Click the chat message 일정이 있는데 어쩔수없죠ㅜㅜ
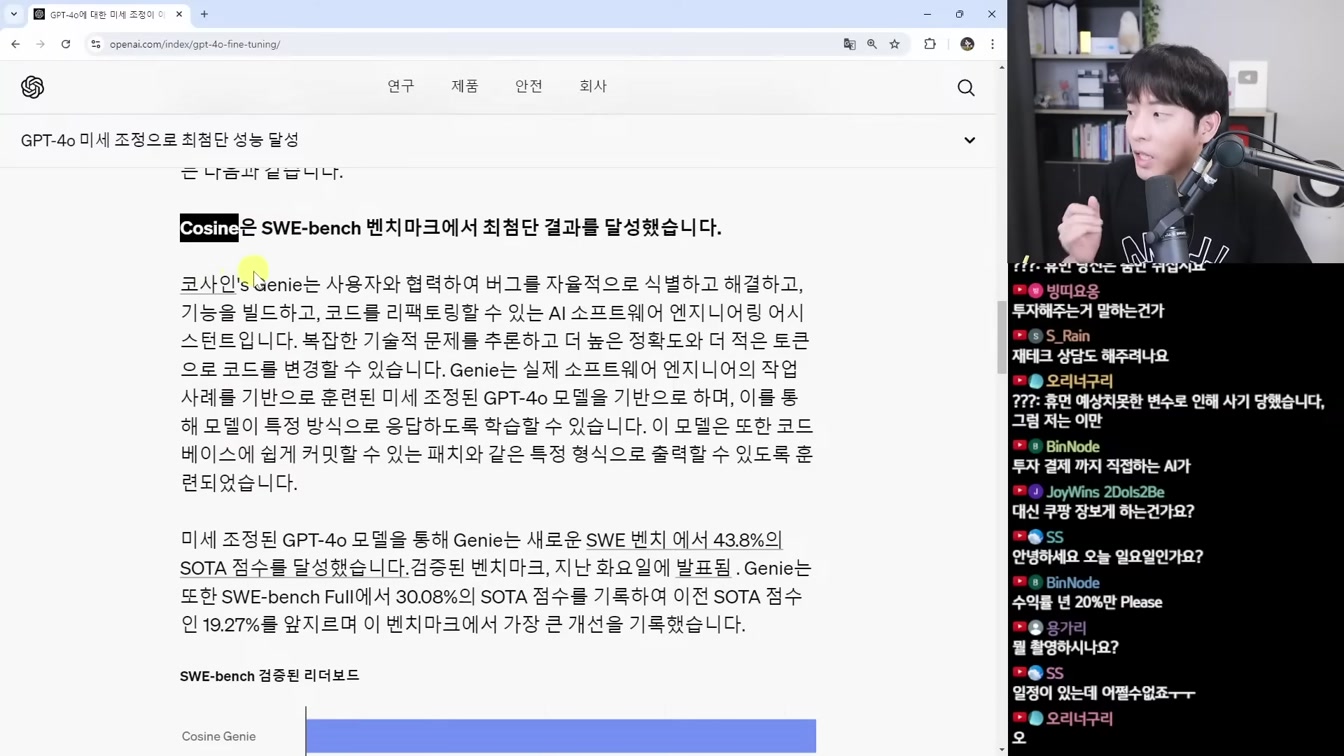Viewport: 1344px width, 756px height. (x=1104, y=693)
